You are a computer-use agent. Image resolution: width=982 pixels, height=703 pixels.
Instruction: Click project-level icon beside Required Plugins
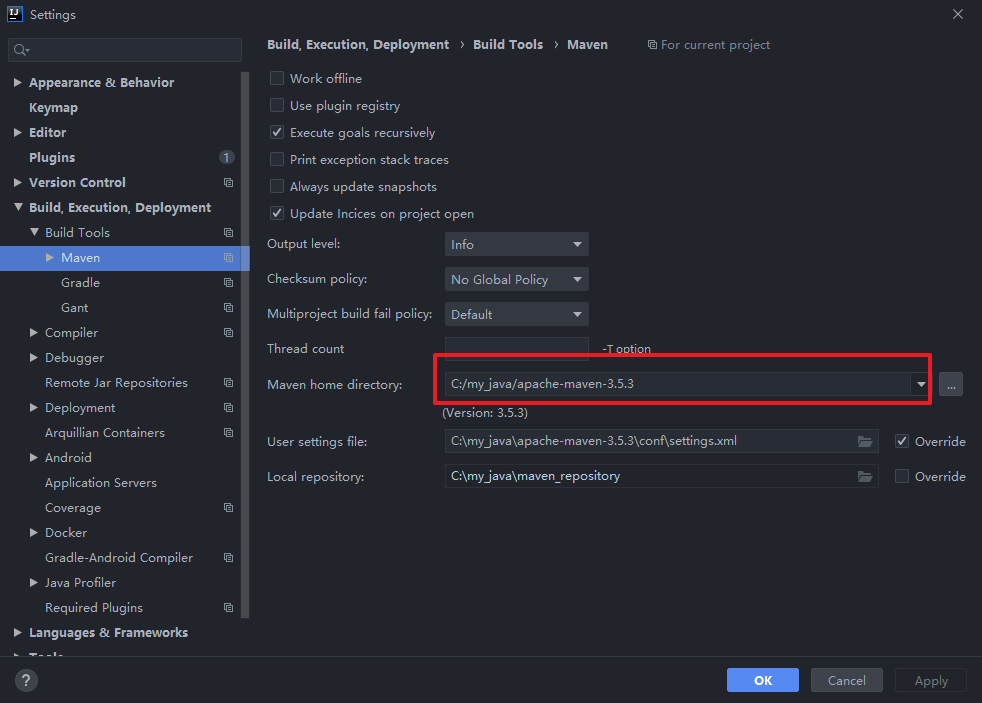tap(229, 608)
